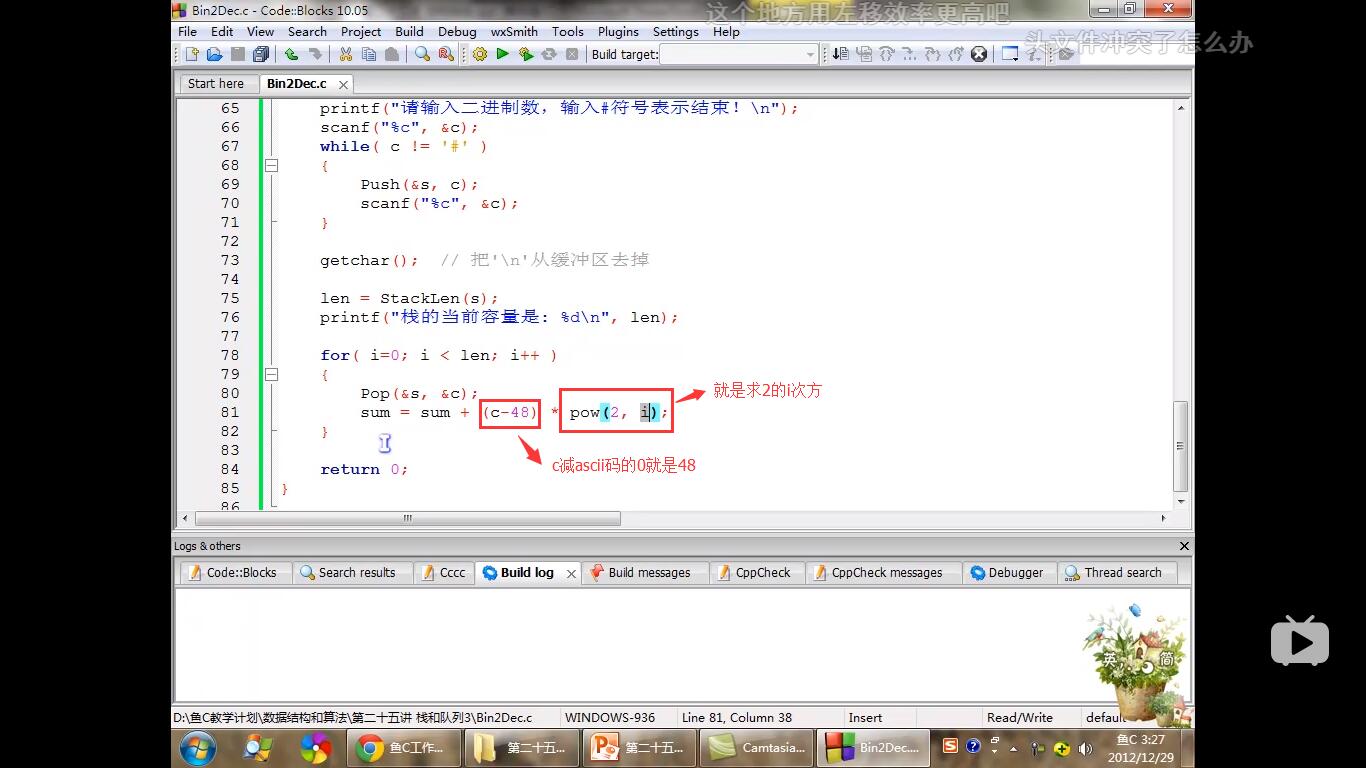Collapse the while loop fold at line 68
1366x768 pixels.
pos(271,166)
